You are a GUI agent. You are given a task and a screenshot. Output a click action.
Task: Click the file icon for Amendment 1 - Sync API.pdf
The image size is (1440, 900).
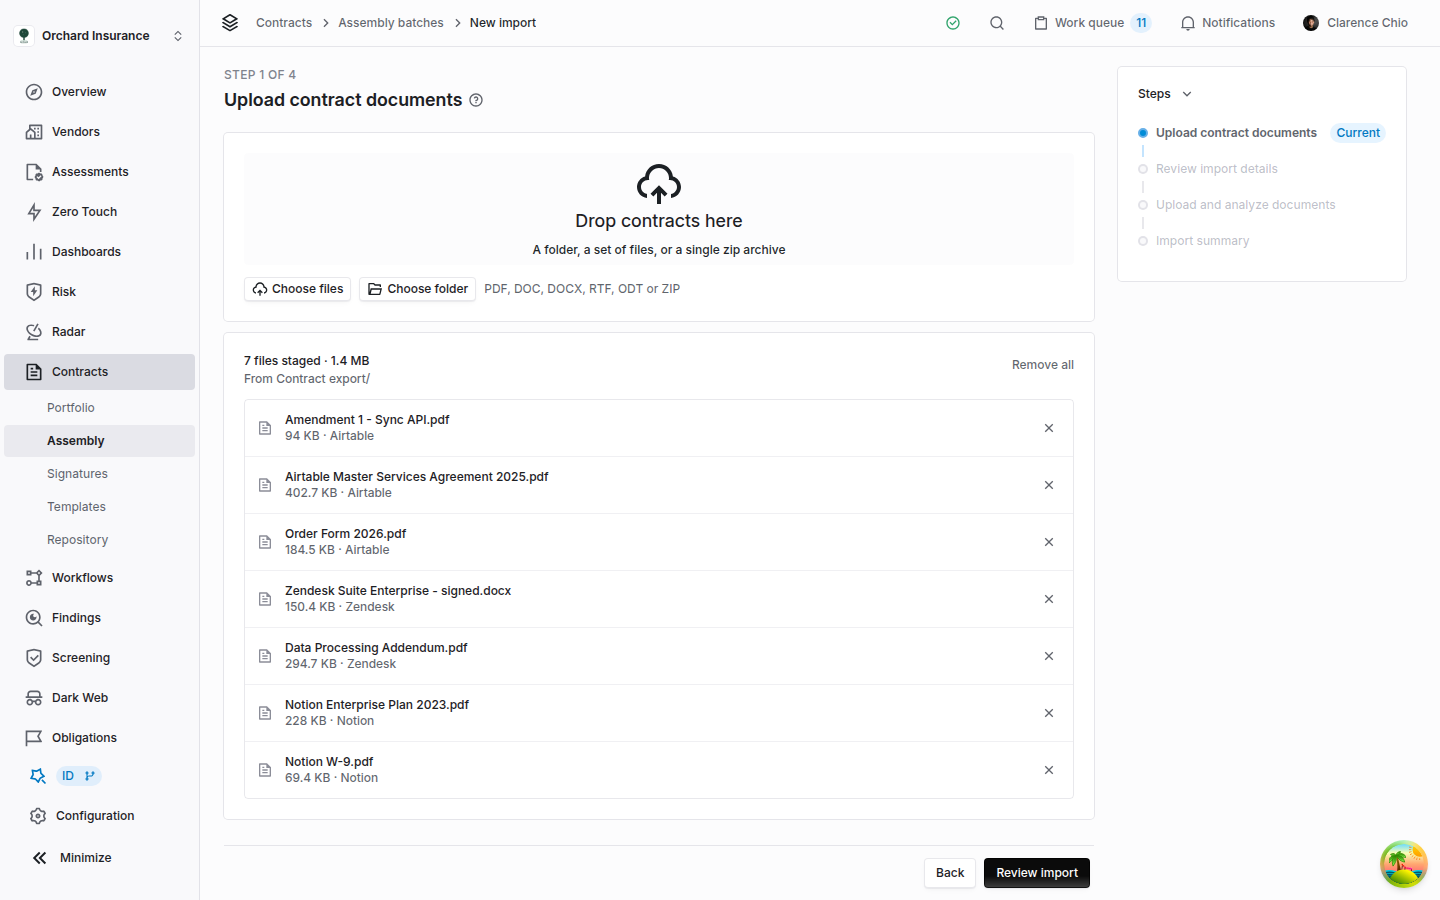[265, 428]
